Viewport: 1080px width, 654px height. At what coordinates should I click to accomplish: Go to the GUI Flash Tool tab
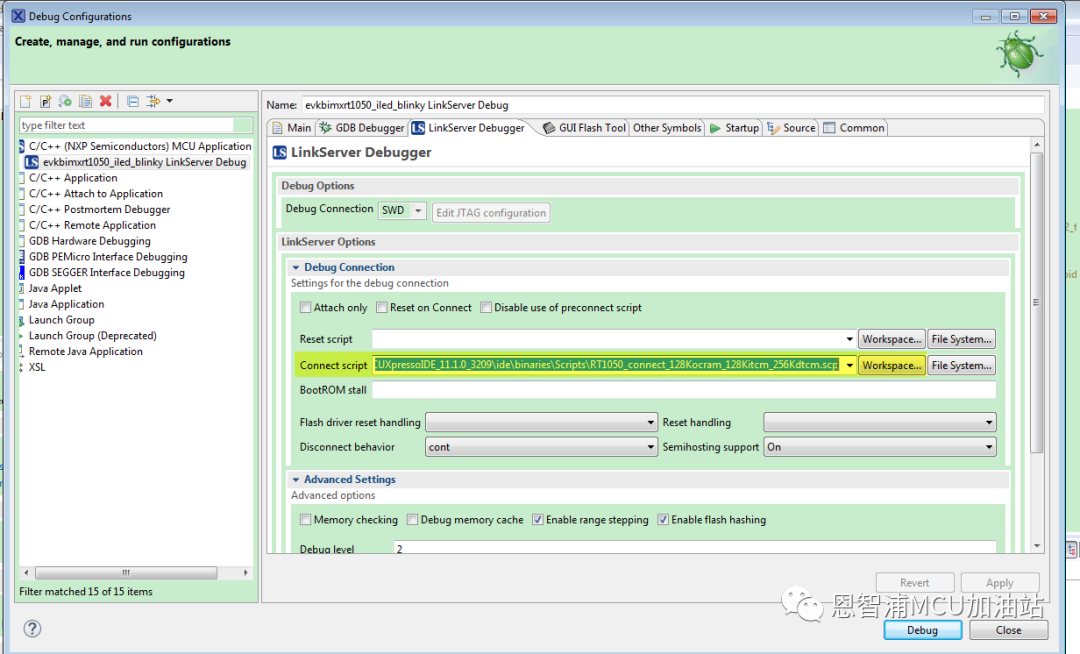584,128
